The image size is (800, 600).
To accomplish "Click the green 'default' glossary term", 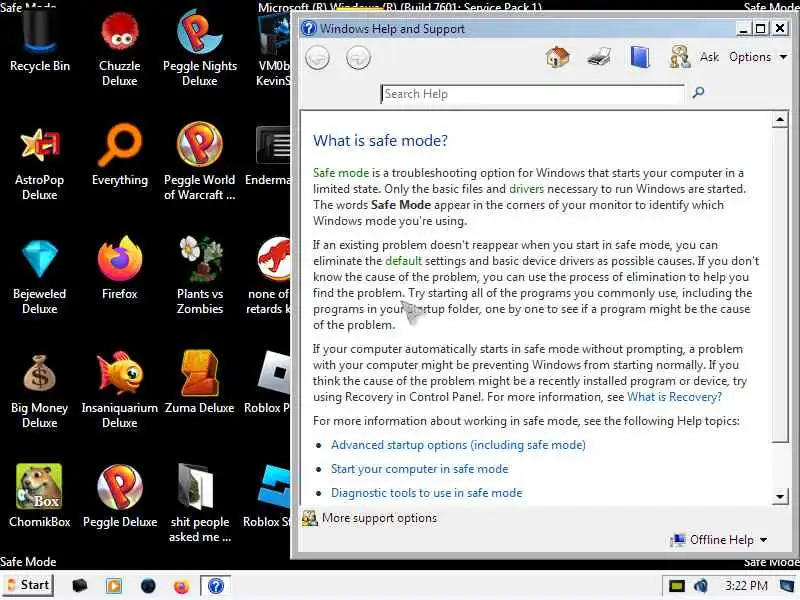I will coord(404,261).
